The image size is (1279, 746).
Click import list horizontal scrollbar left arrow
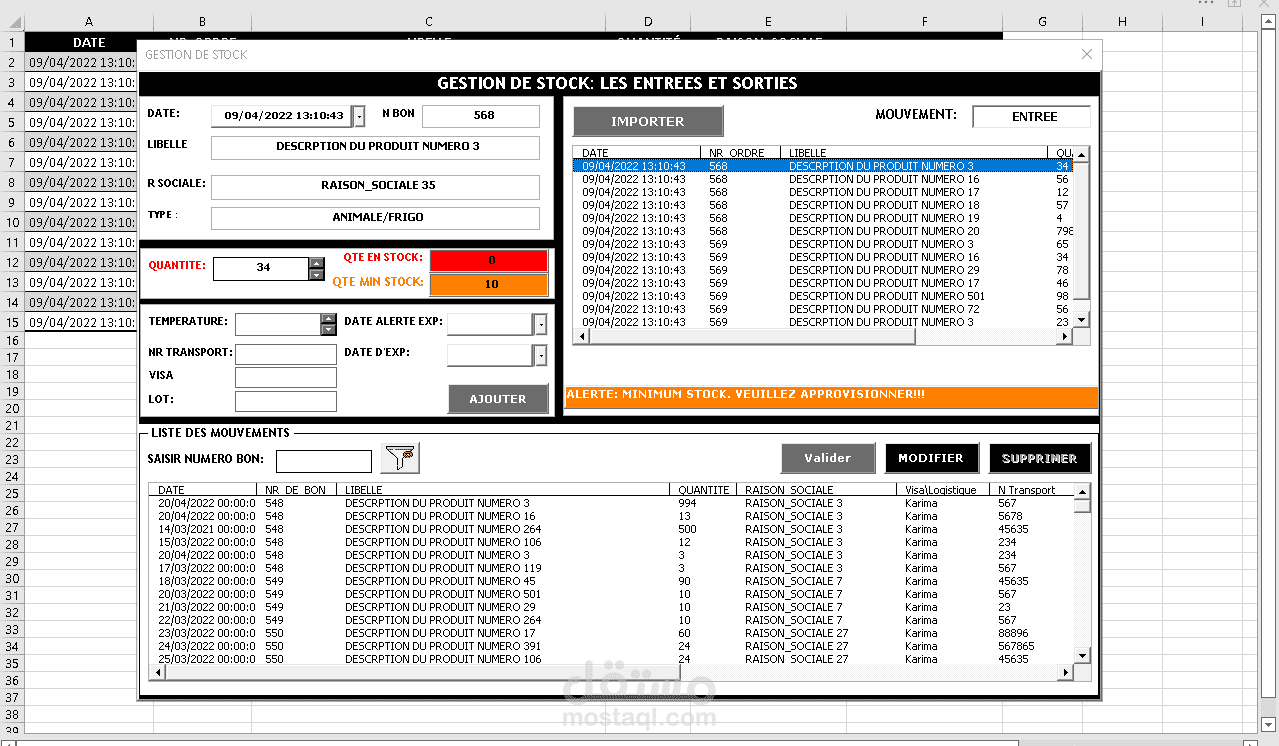click(x=581, y=337)
